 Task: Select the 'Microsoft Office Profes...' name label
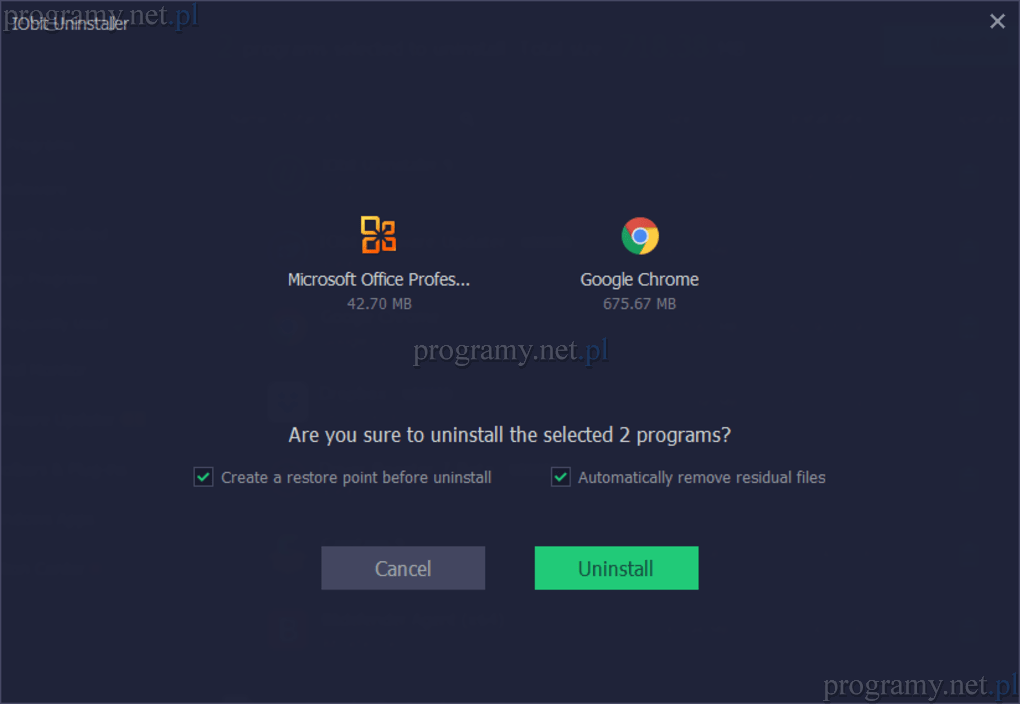(379, 280)
